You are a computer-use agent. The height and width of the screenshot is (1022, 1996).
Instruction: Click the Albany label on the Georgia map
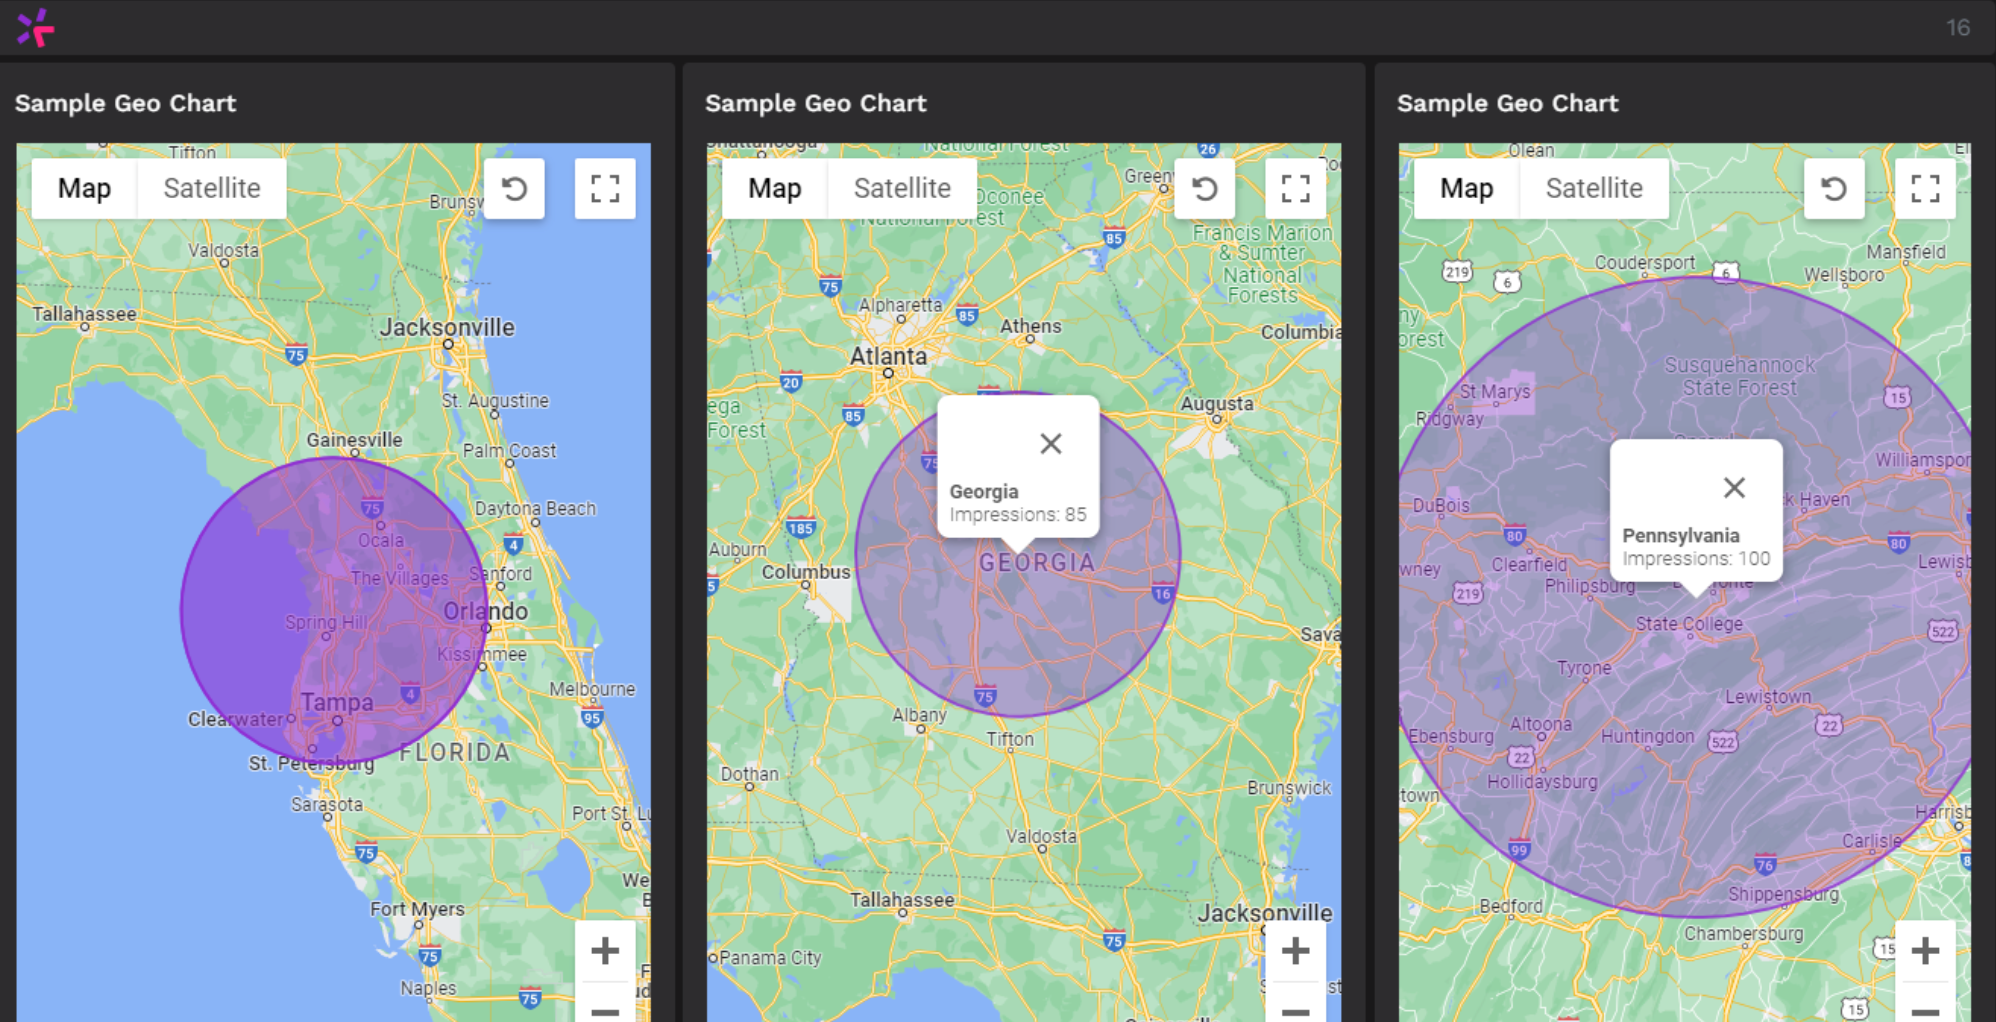coord(919,715)
